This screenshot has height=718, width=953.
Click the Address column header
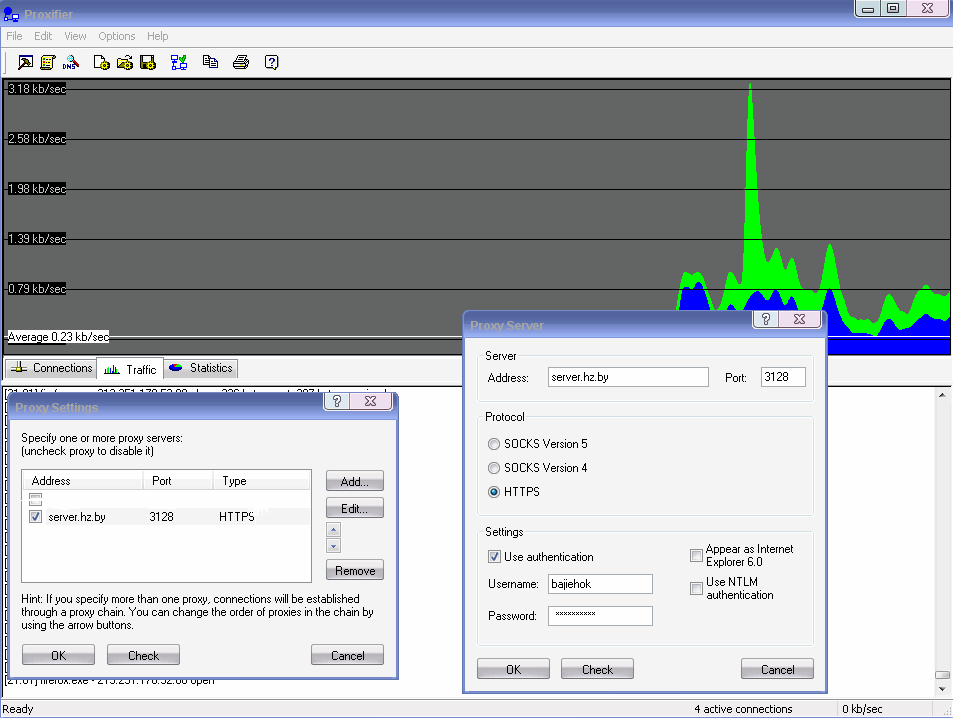[83, 480]
